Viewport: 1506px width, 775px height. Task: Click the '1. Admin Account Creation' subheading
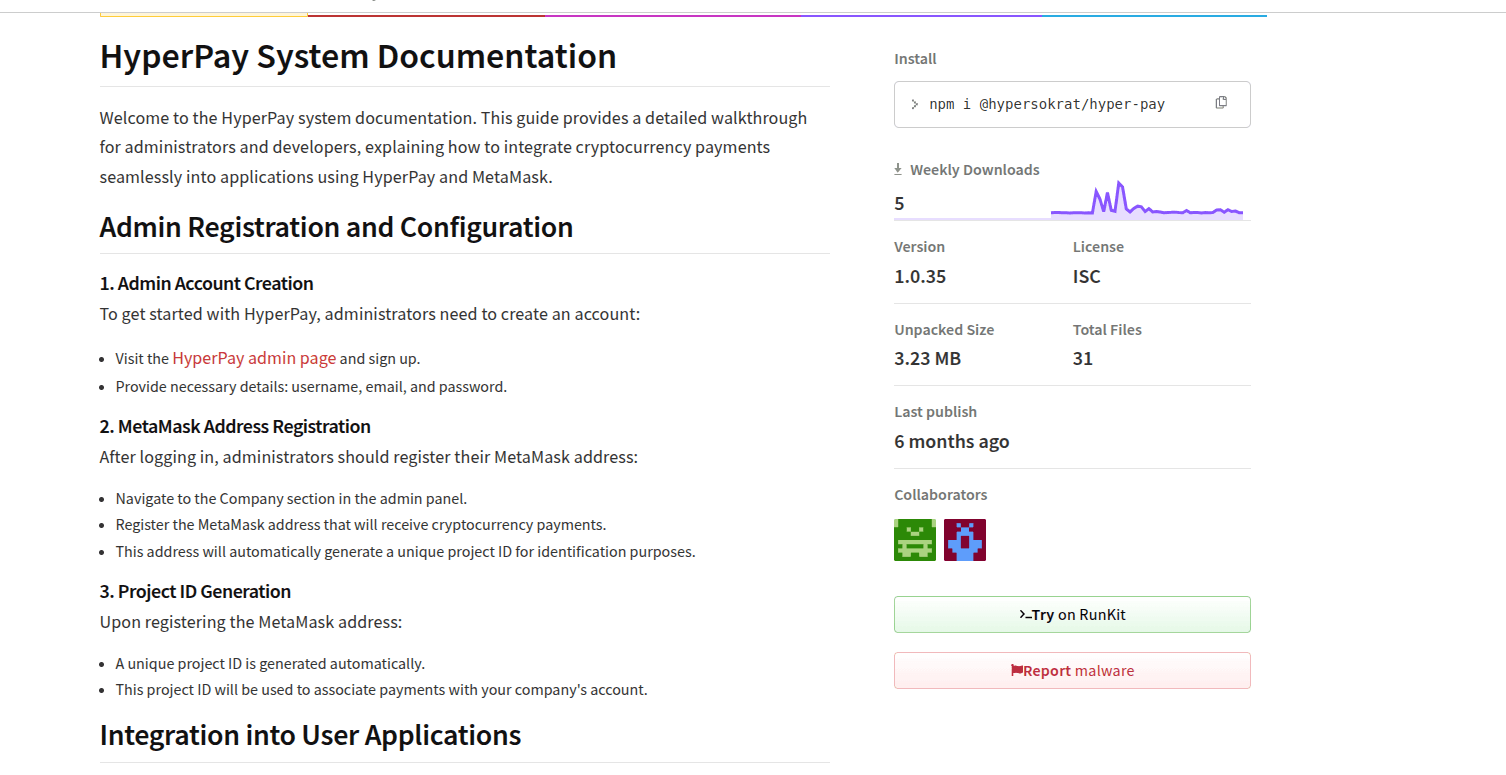coord(207,284)
